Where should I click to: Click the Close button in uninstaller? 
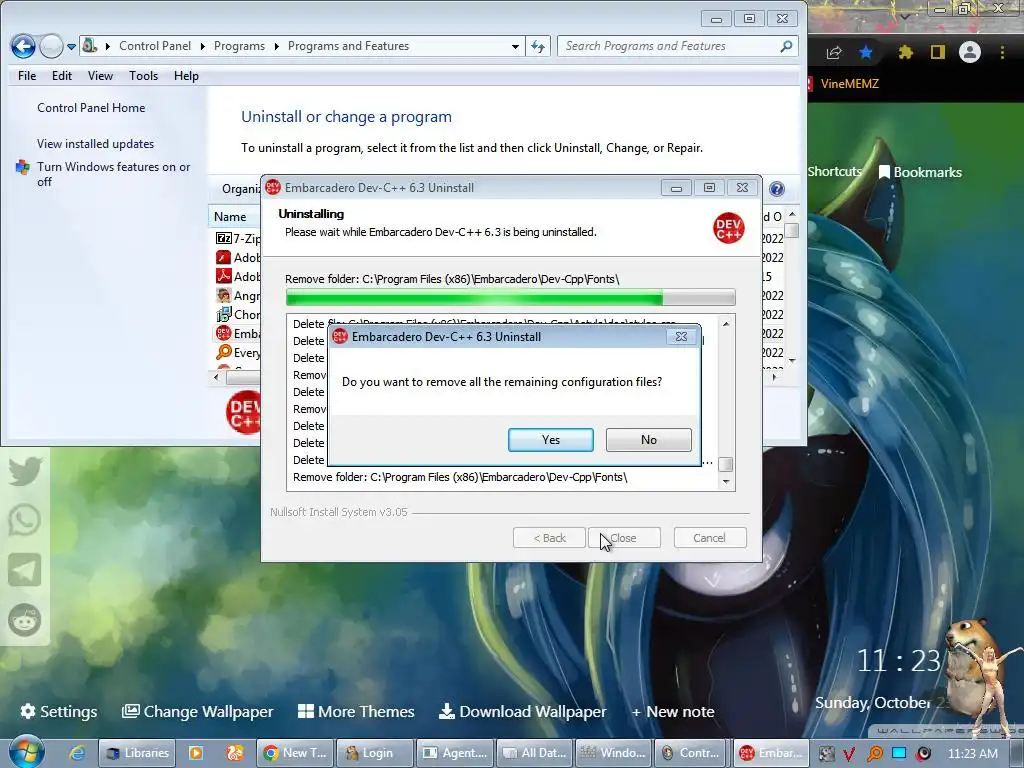624,537
